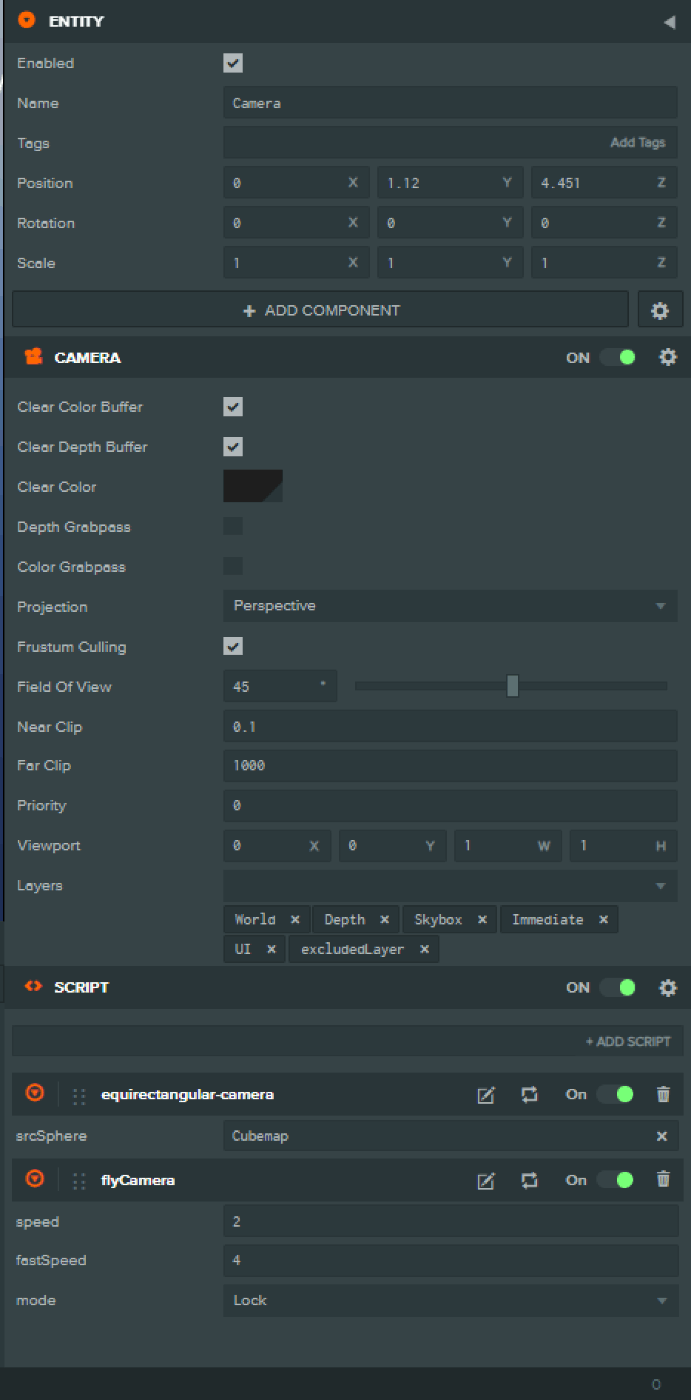Click the Field Of View value 45
This screenshot has width=691, height=1400.
coord(280,687)
